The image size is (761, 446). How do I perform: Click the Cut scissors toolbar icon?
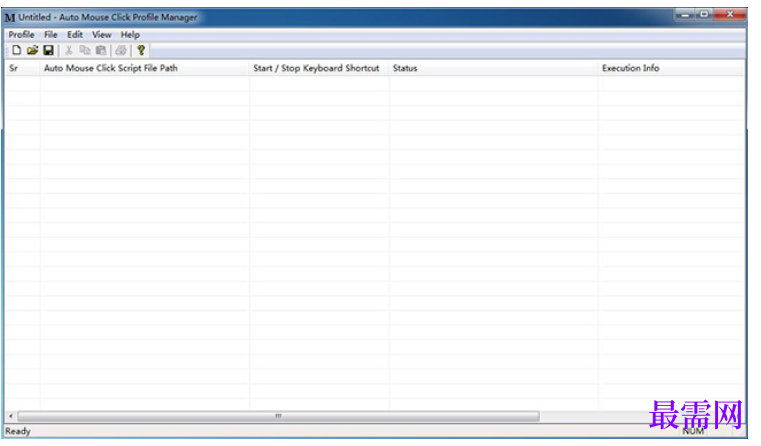(69, 50)
